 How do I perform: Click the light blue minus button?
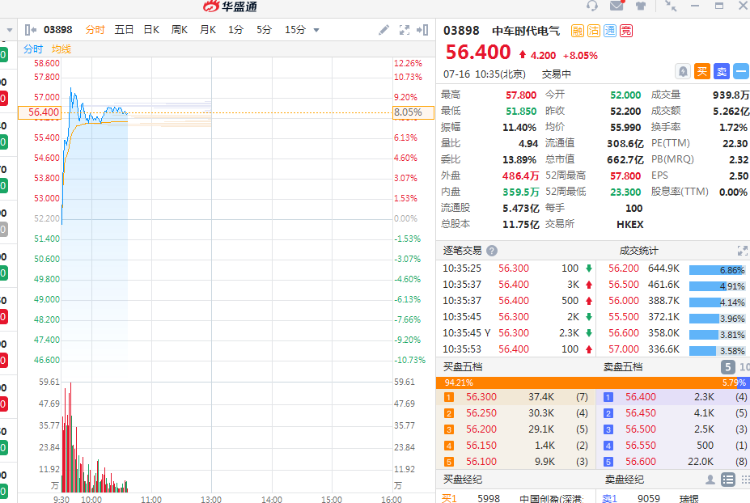coord(741,72)
